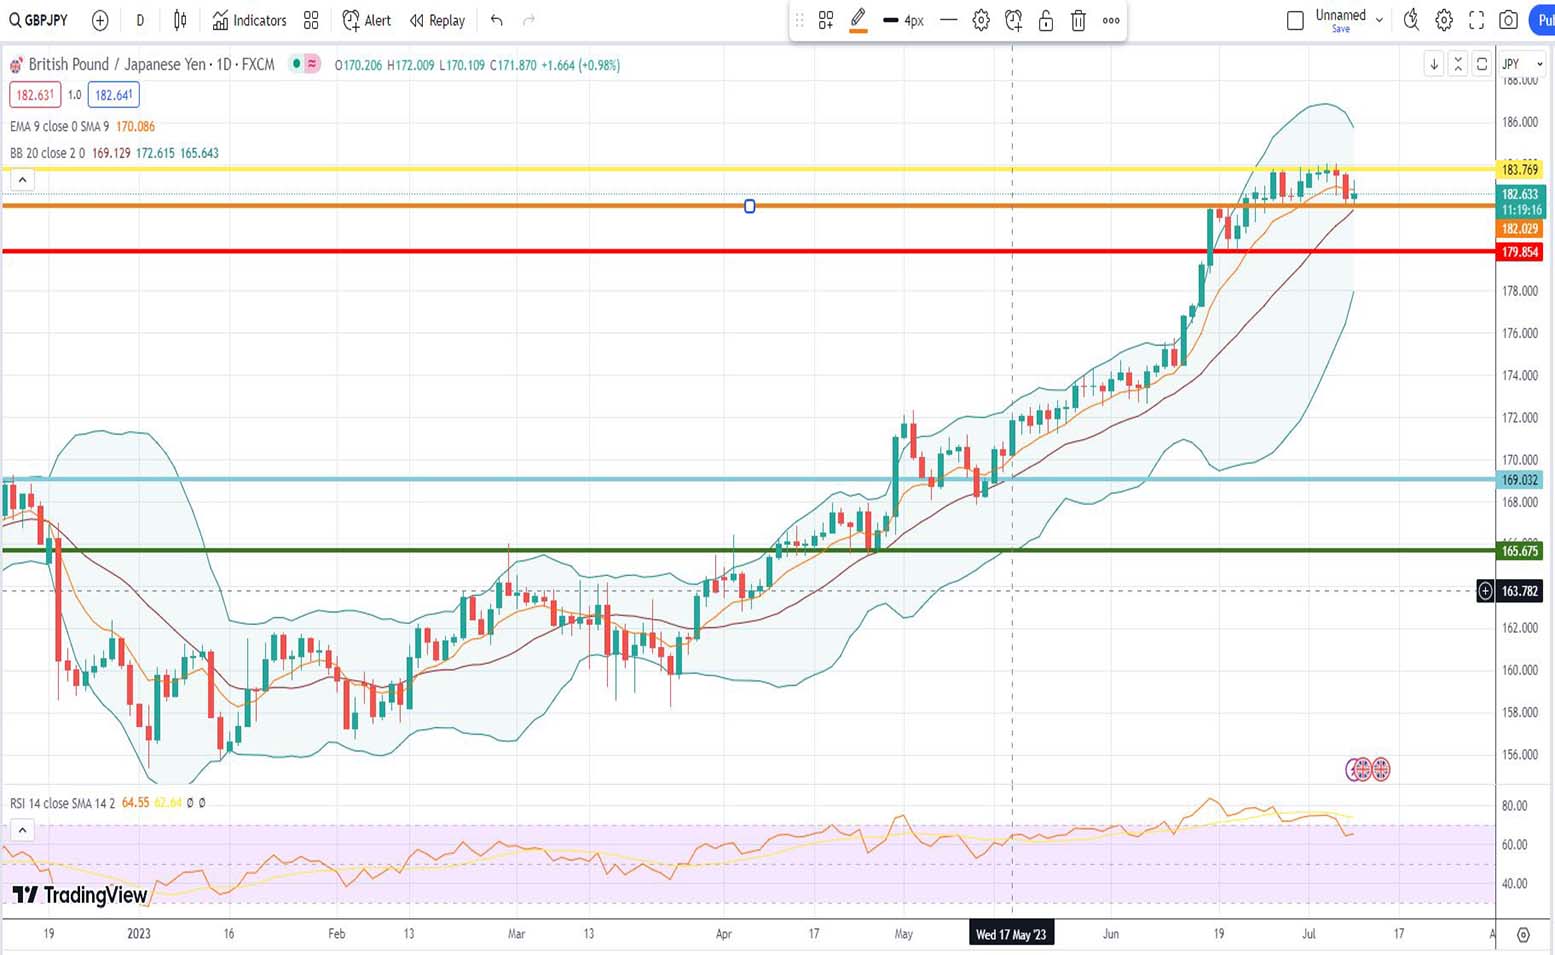
Task: Expand the Unnamed layout dropdown arrow
Action: coord(1380,20)
